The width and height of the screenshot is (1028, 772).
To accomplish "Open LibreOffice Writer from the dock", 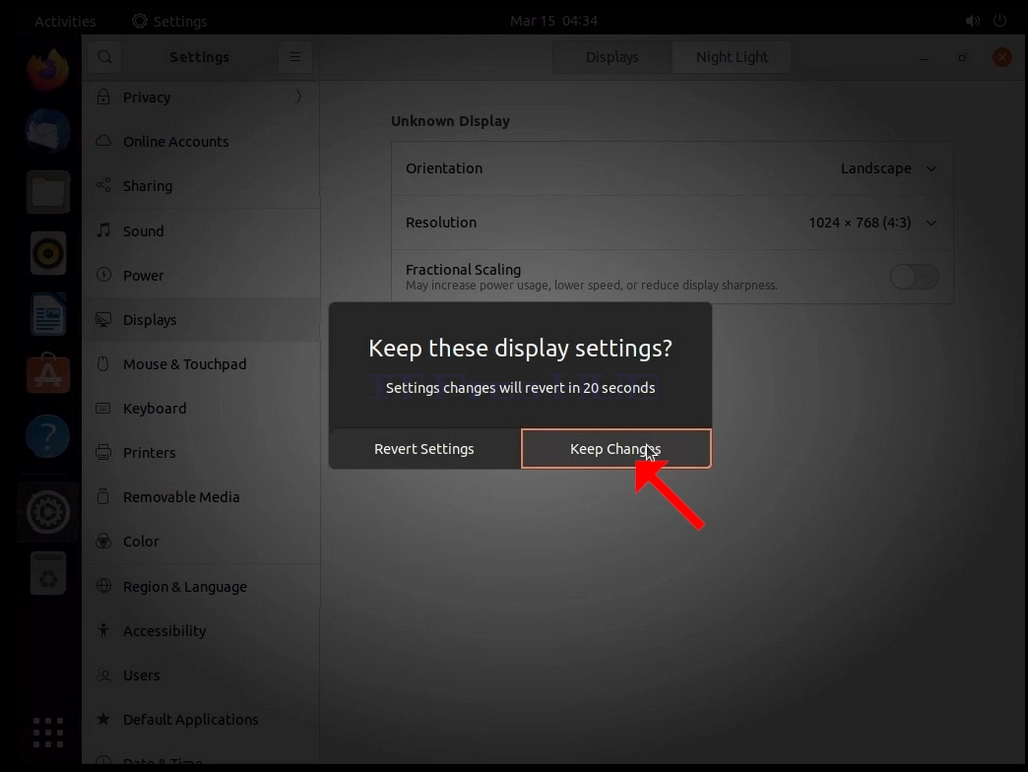I will click(48, 314).
